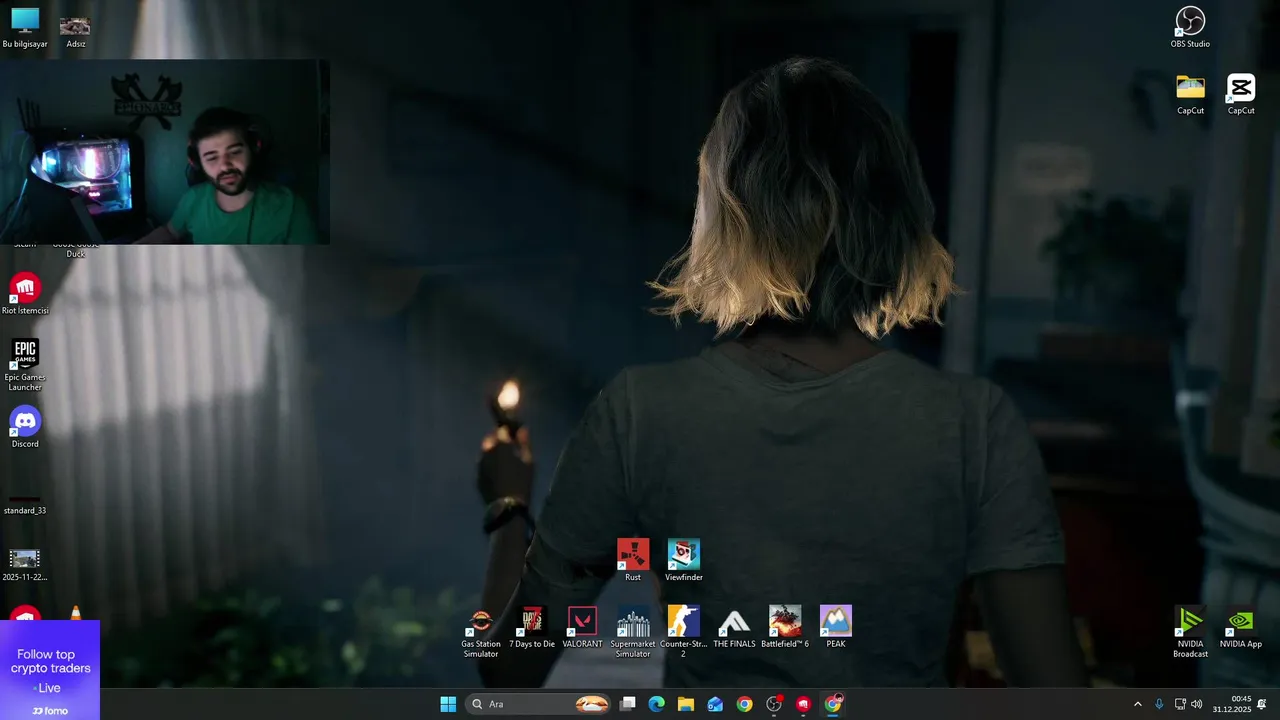Screen dimensions: 1280x720
Task: Click the microphone tray icon
Action: [1159, 704]
